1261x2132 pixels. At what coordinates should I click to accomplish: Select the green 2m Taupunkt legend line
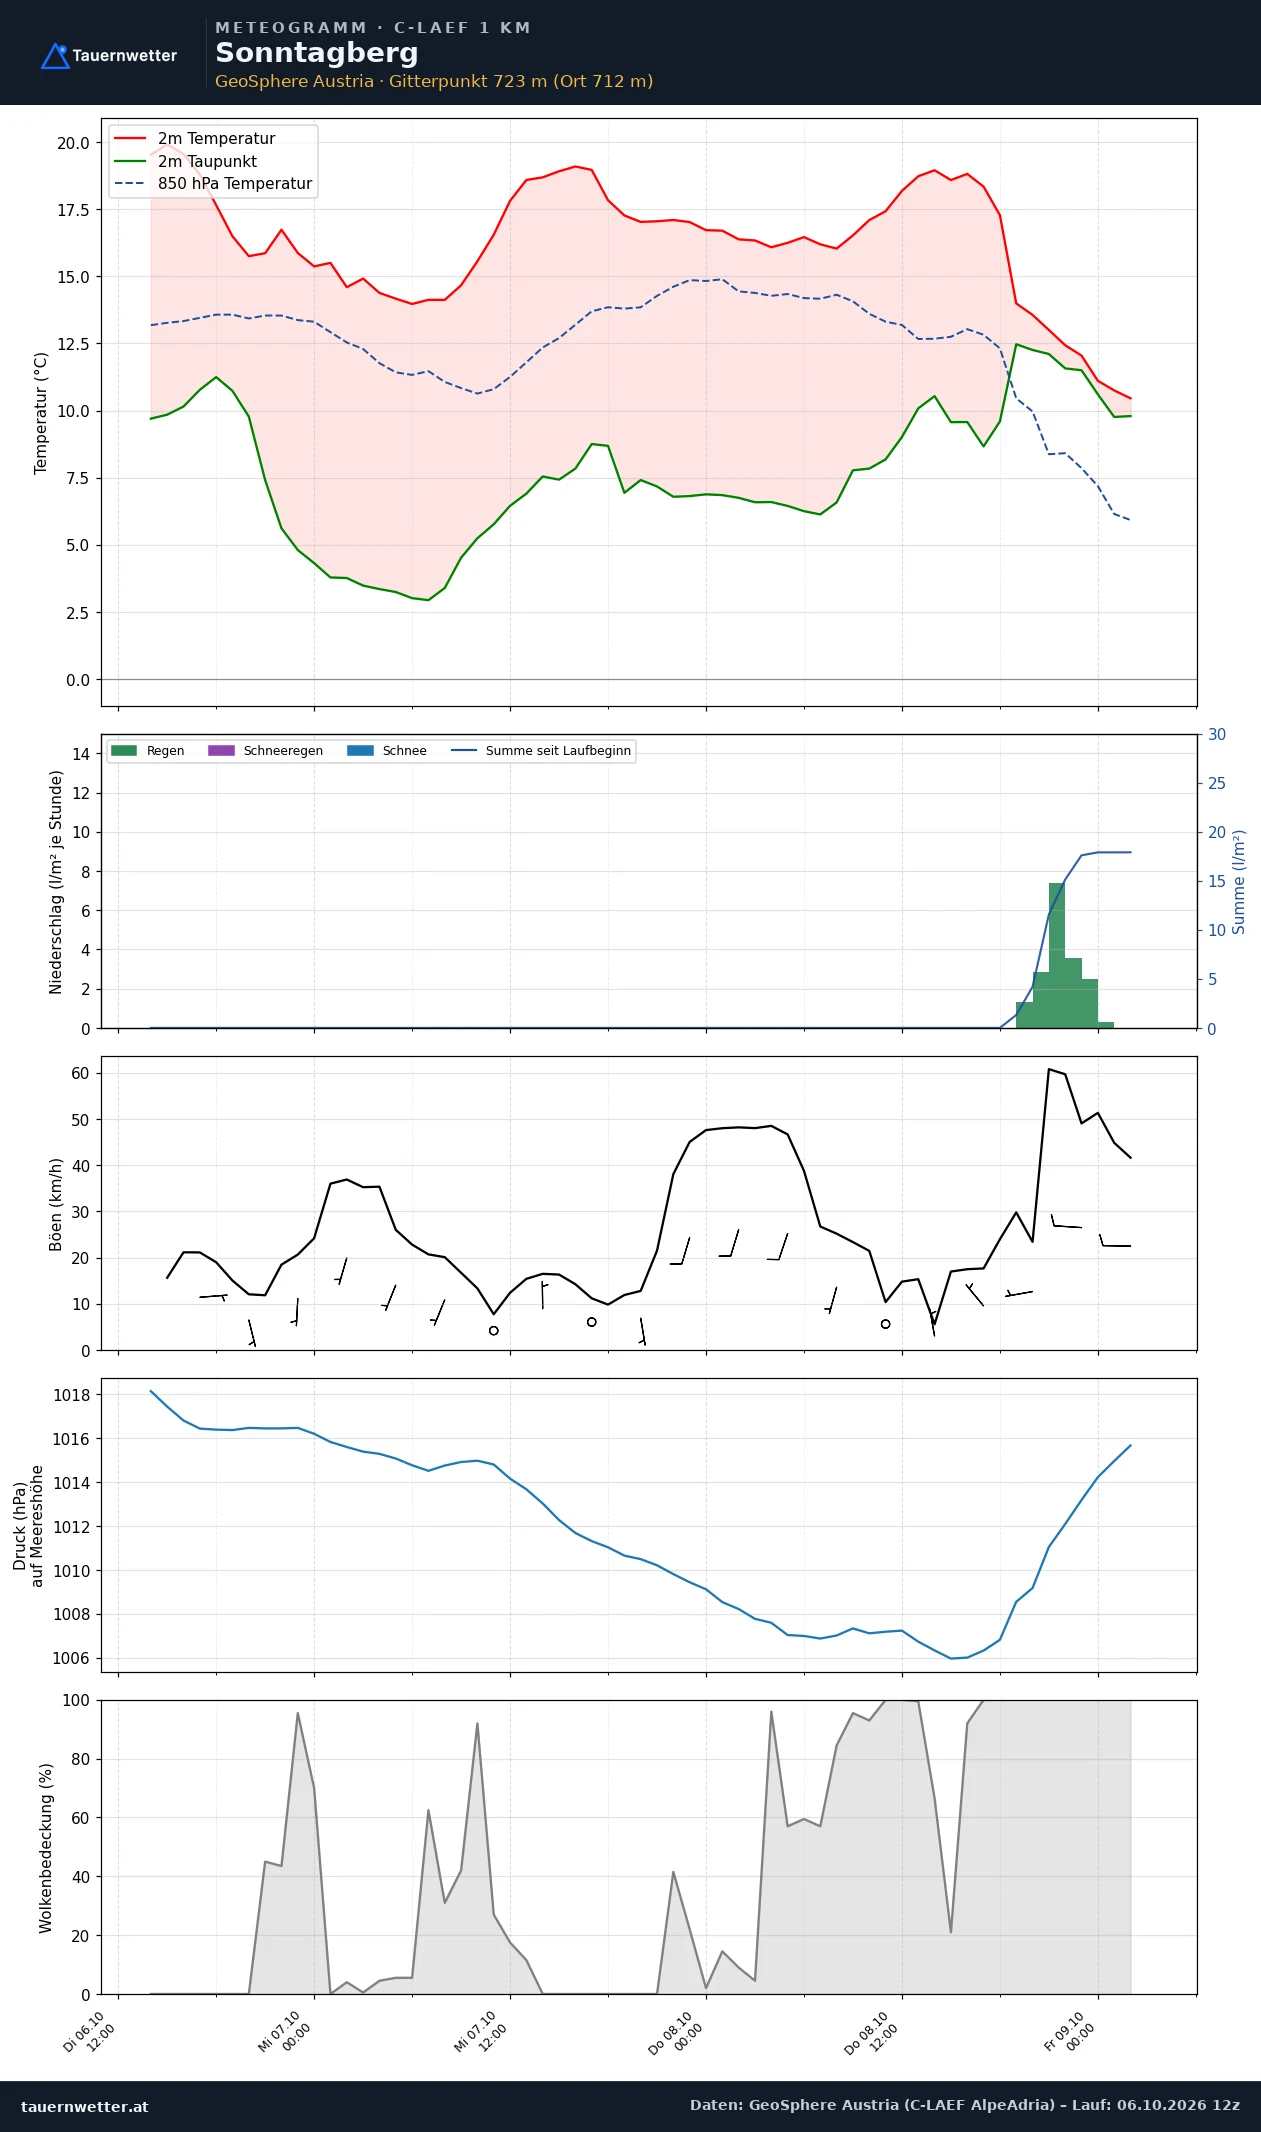130,161
